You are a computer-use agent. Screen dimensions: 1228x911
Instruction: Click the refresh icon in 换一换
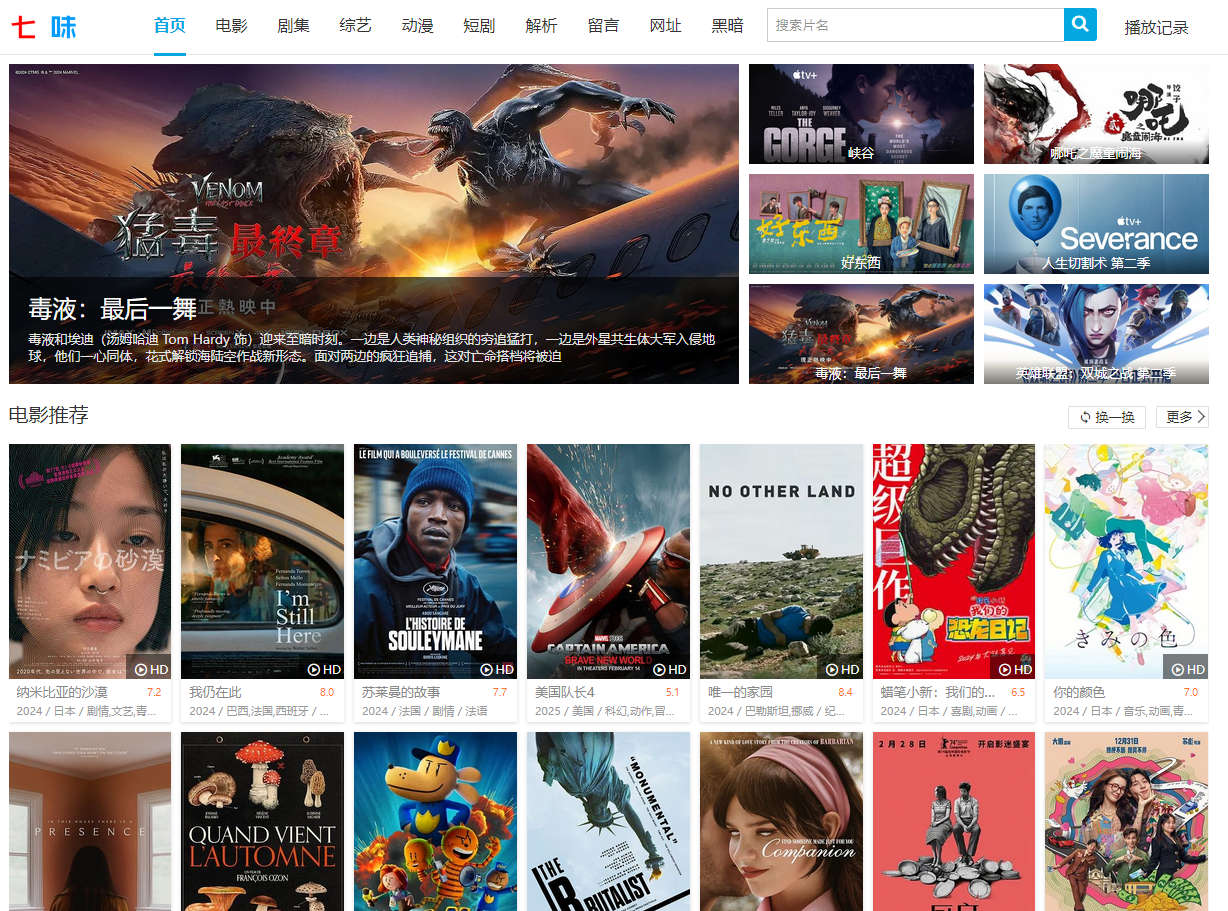tap(1085, 417)
